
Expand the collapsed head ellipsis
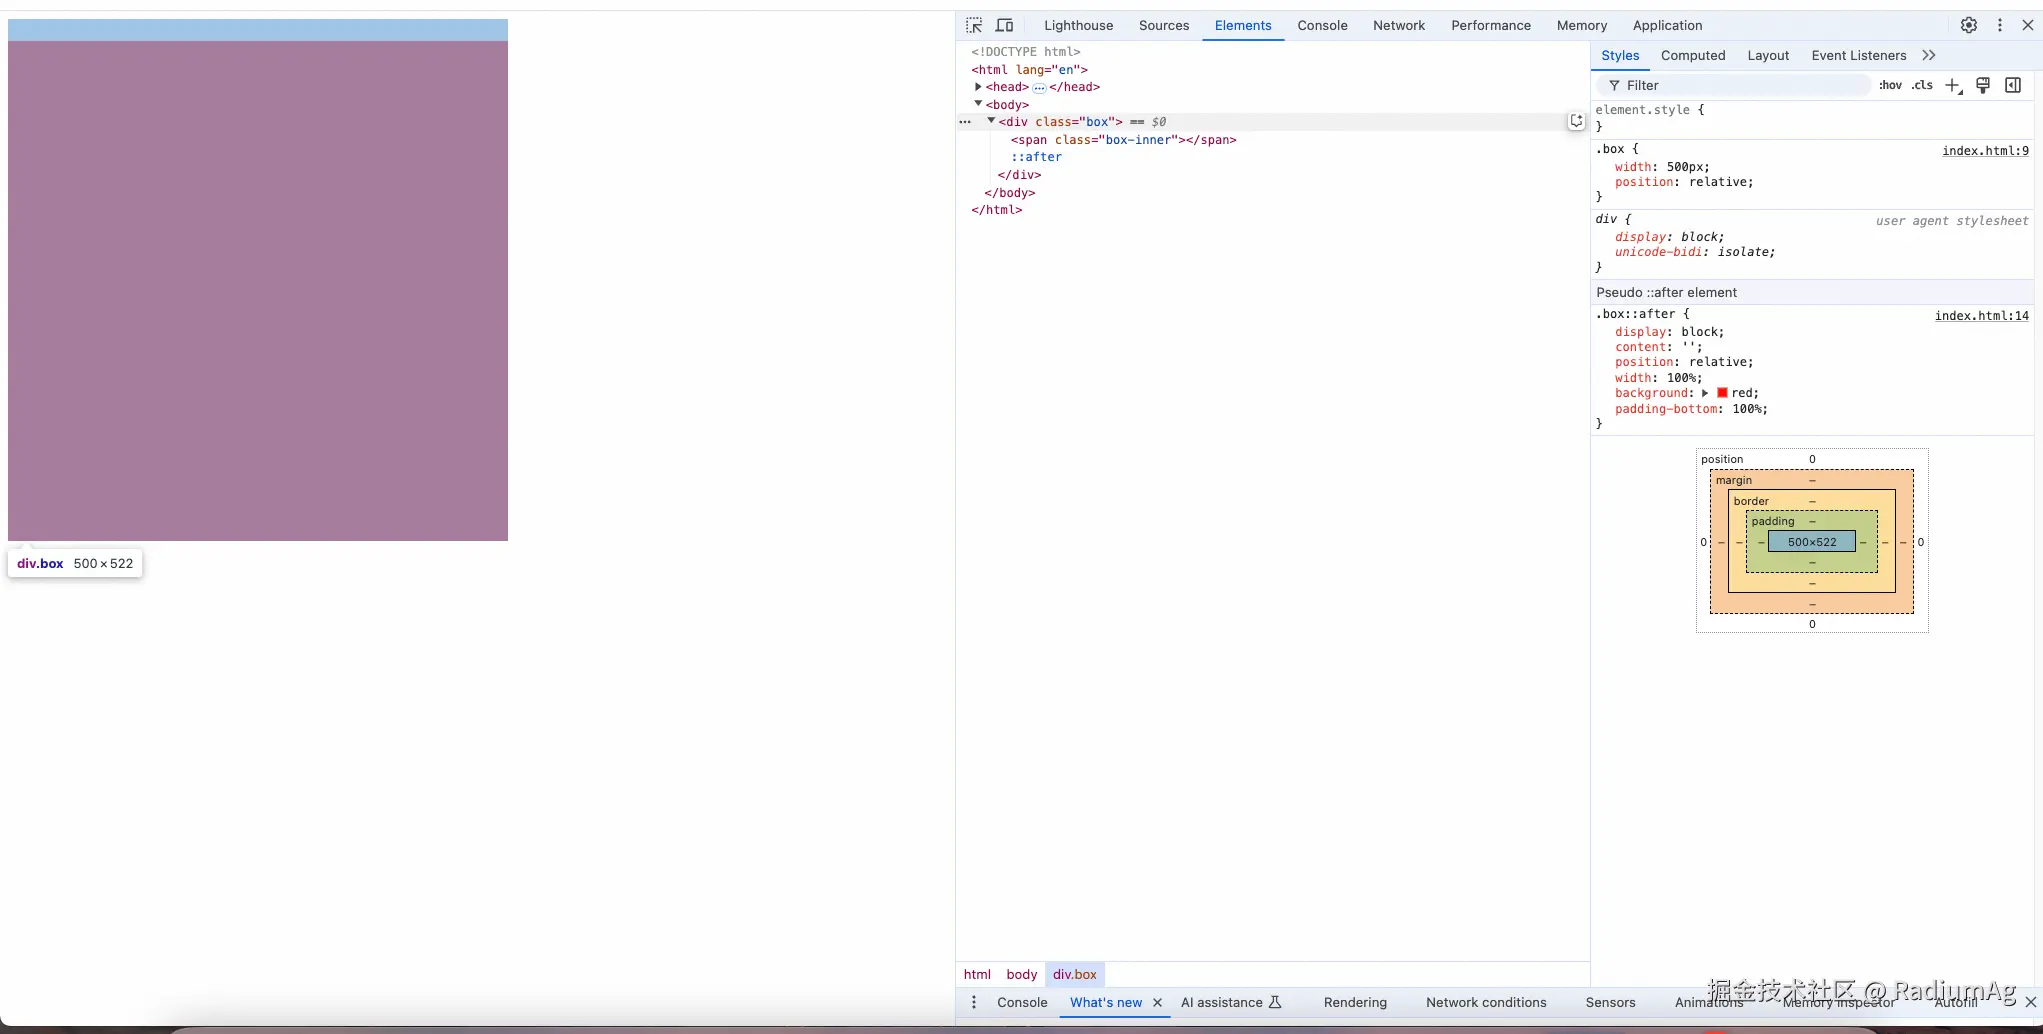(x=1039, y=88)
